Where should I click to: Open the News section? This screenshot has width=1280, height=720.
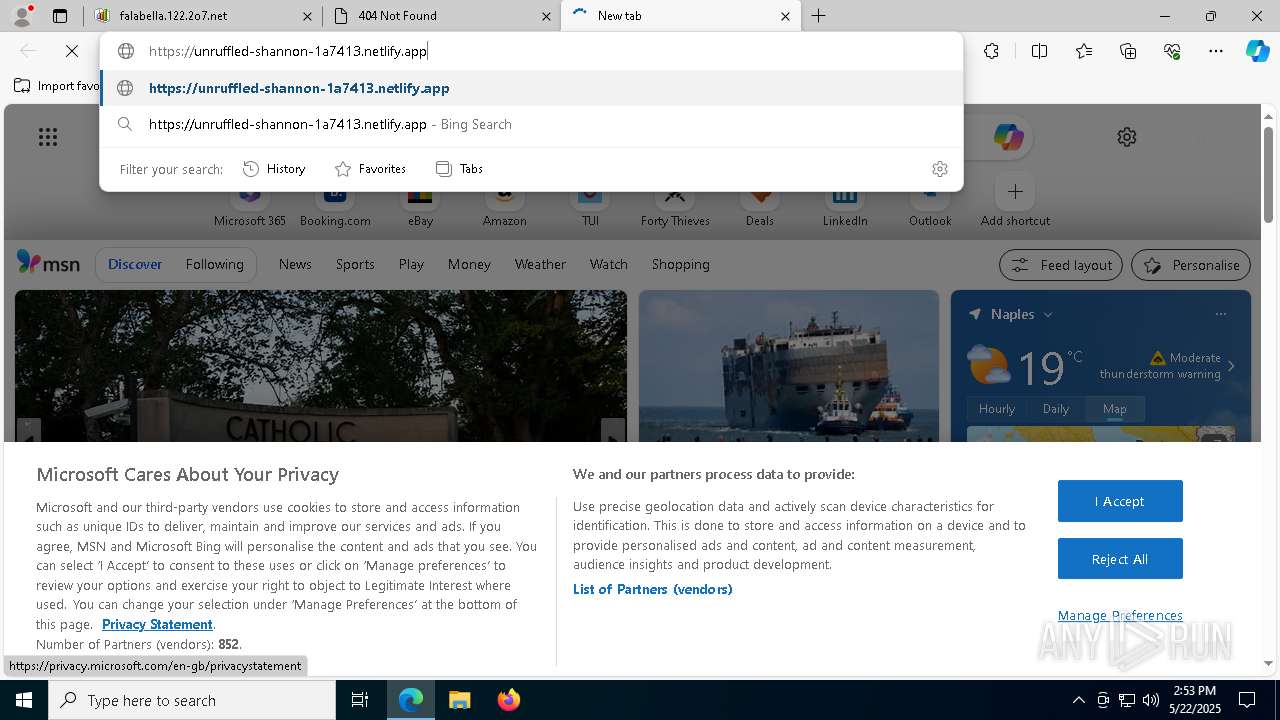pos(295,264)
